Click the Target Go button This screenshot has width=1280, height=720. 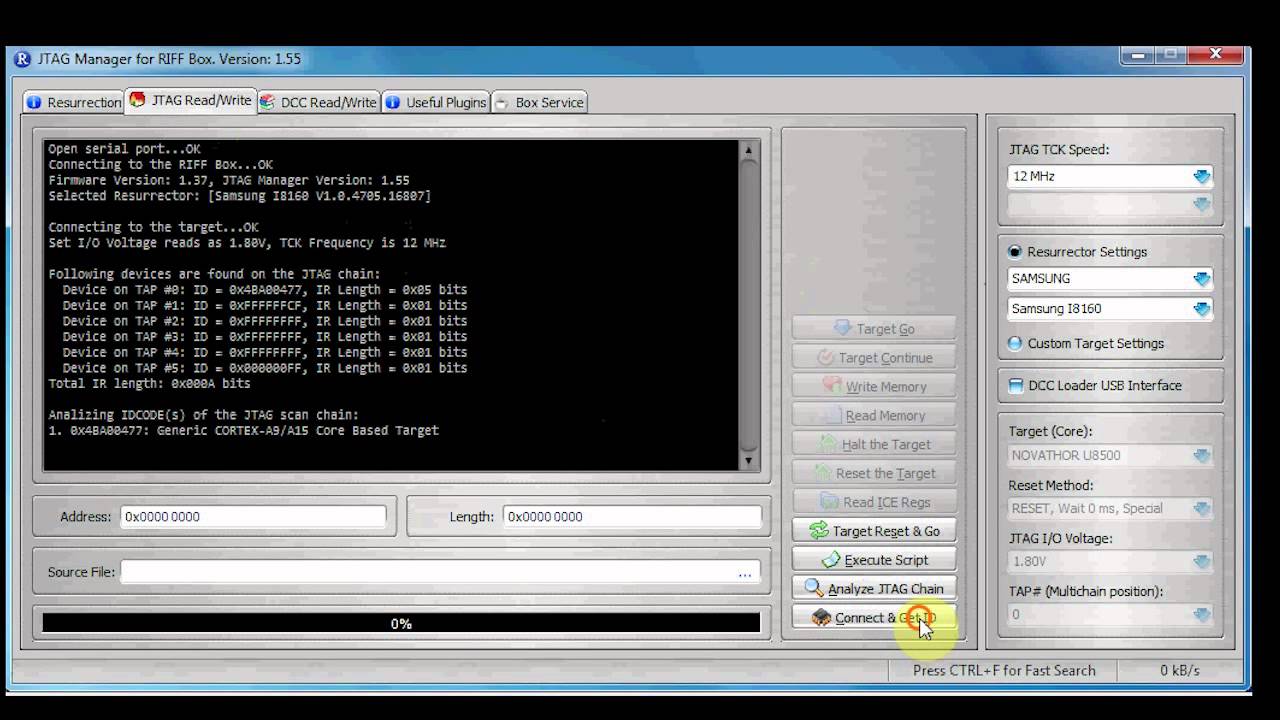tap(874, 328)
